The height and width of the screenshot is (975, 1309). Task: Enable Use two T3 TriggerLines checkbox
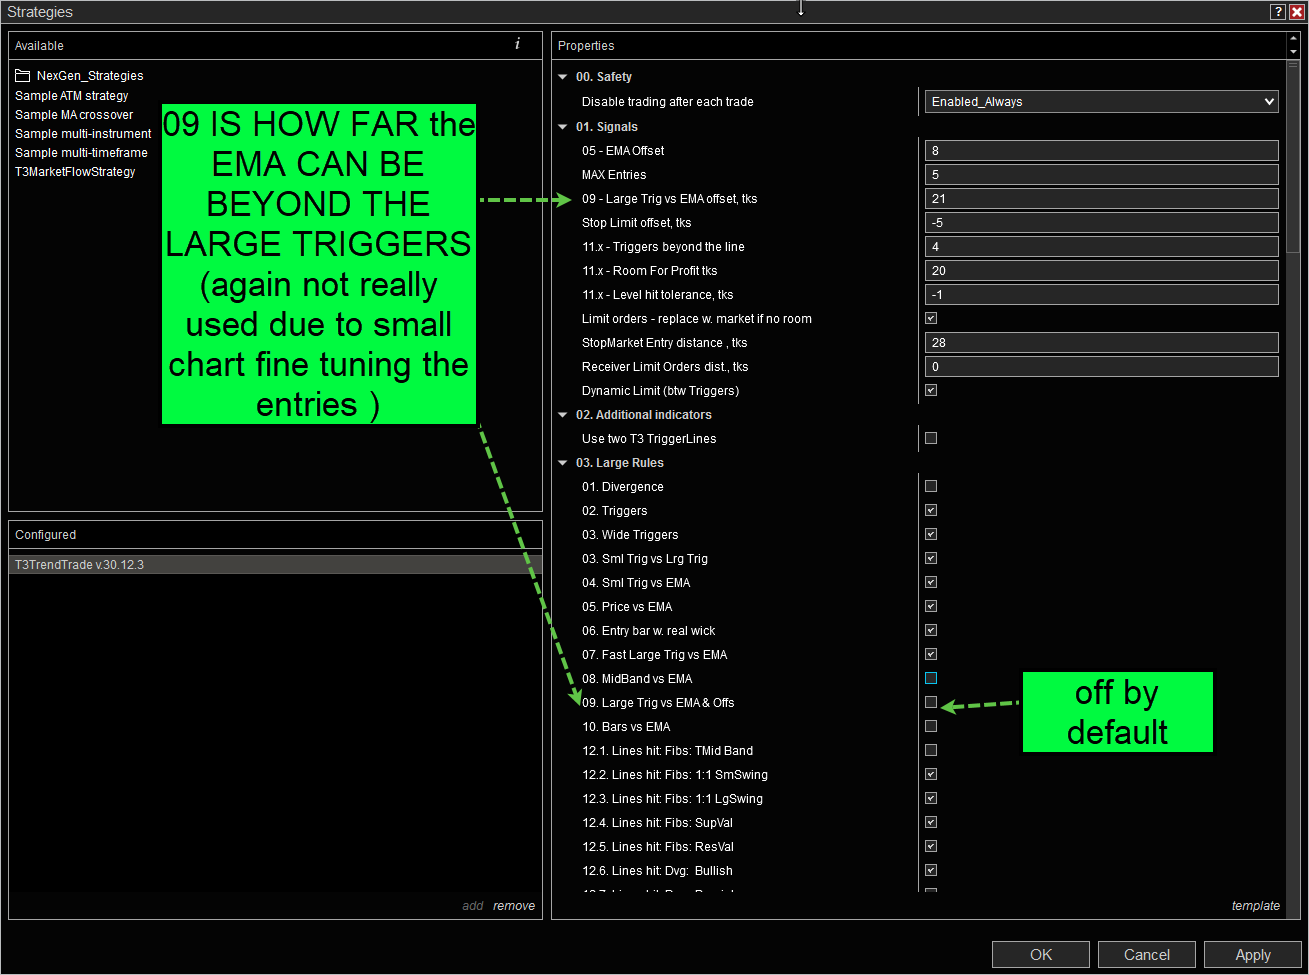click(x=931, y=439)
